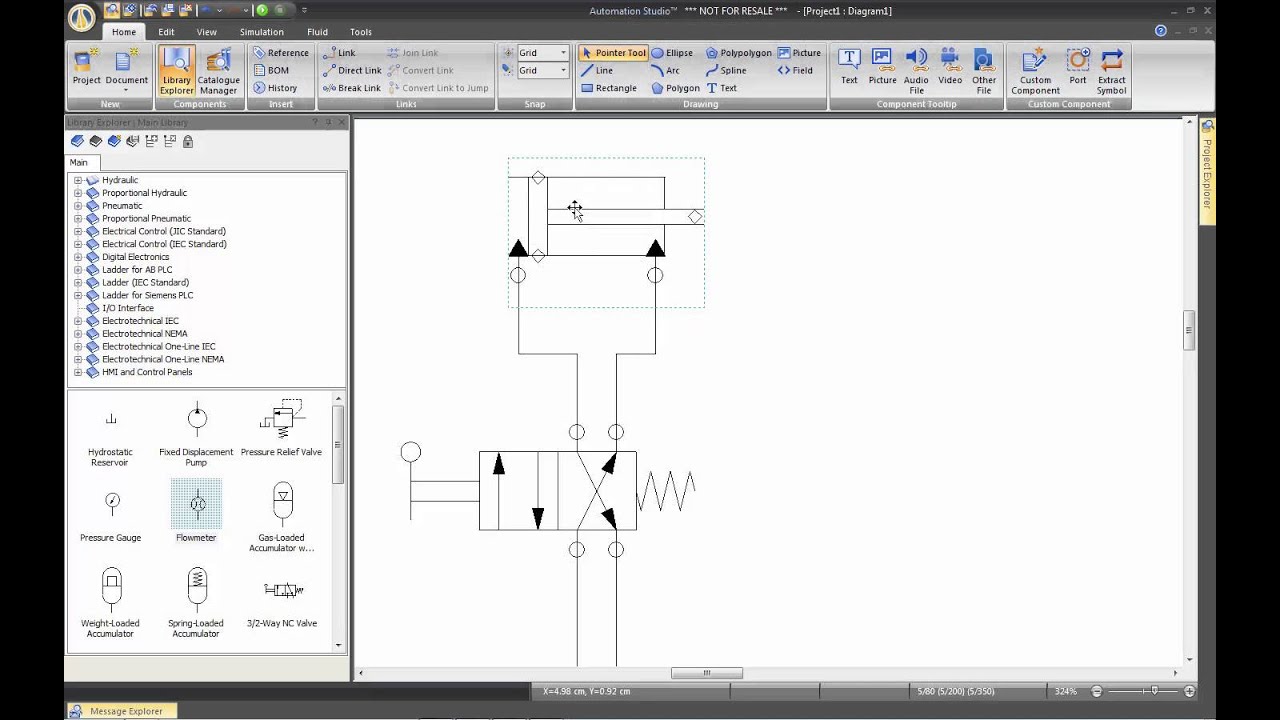This screenshot has width=1280, height=720.
Task: Expand the Electrotechnical IEC node
Action: (x=77, y=321)
